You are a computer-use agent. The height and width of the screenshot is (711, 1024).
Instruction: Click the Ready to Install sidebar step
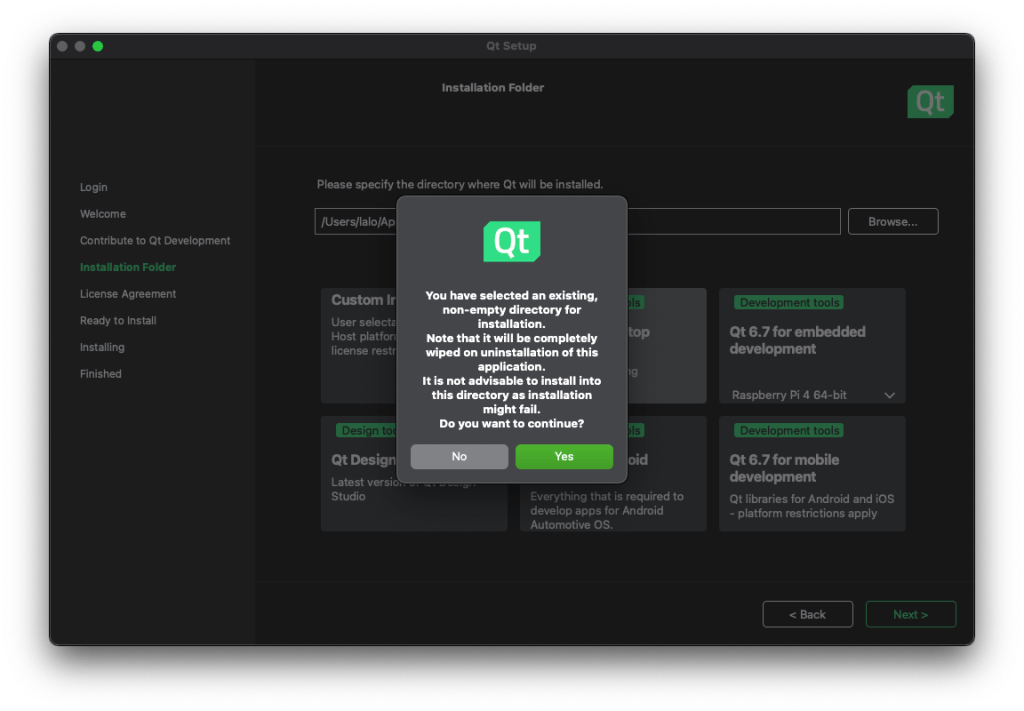tap(118, 321)
